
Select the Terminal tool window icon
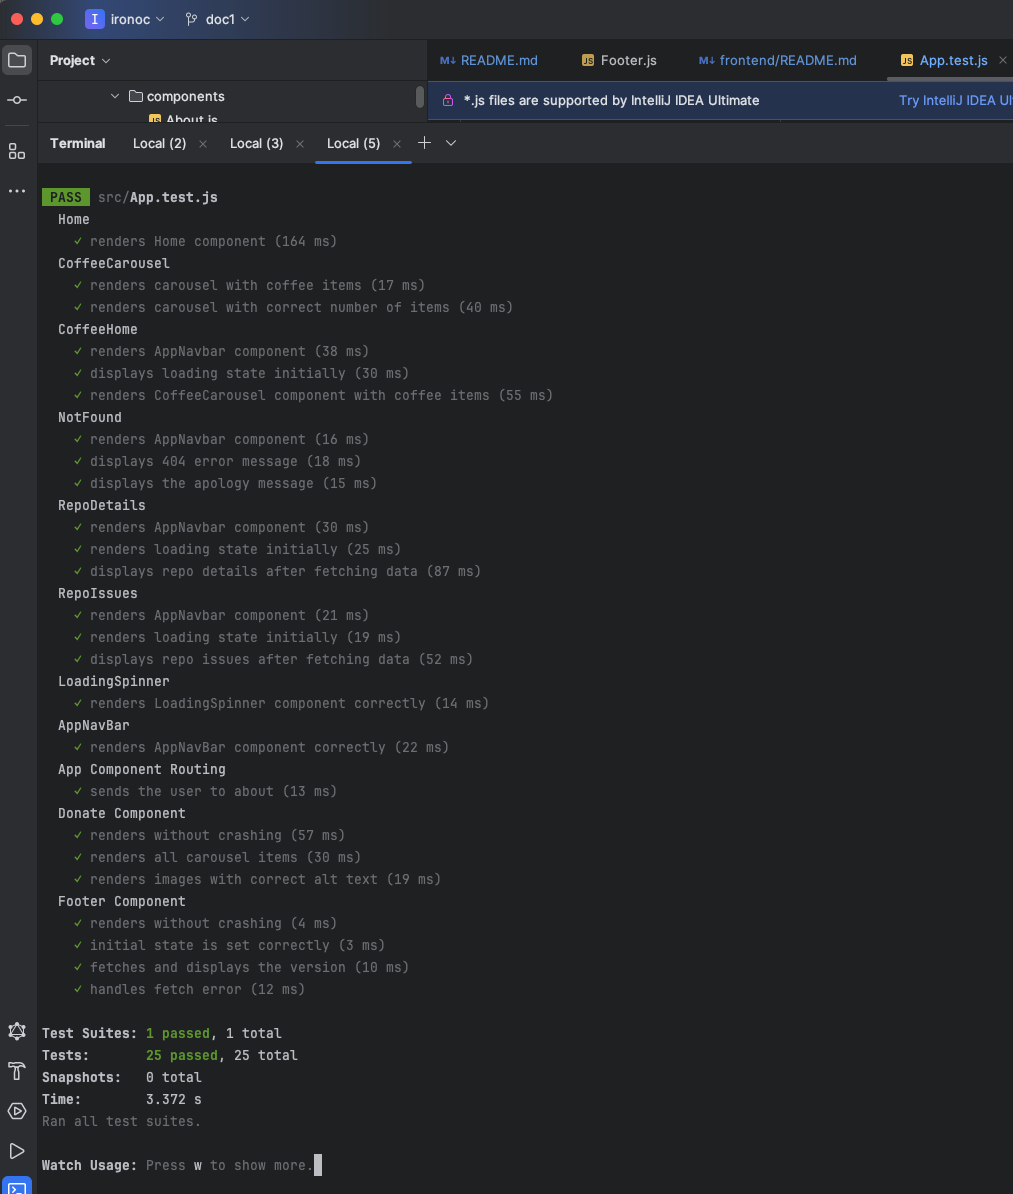17,1186
